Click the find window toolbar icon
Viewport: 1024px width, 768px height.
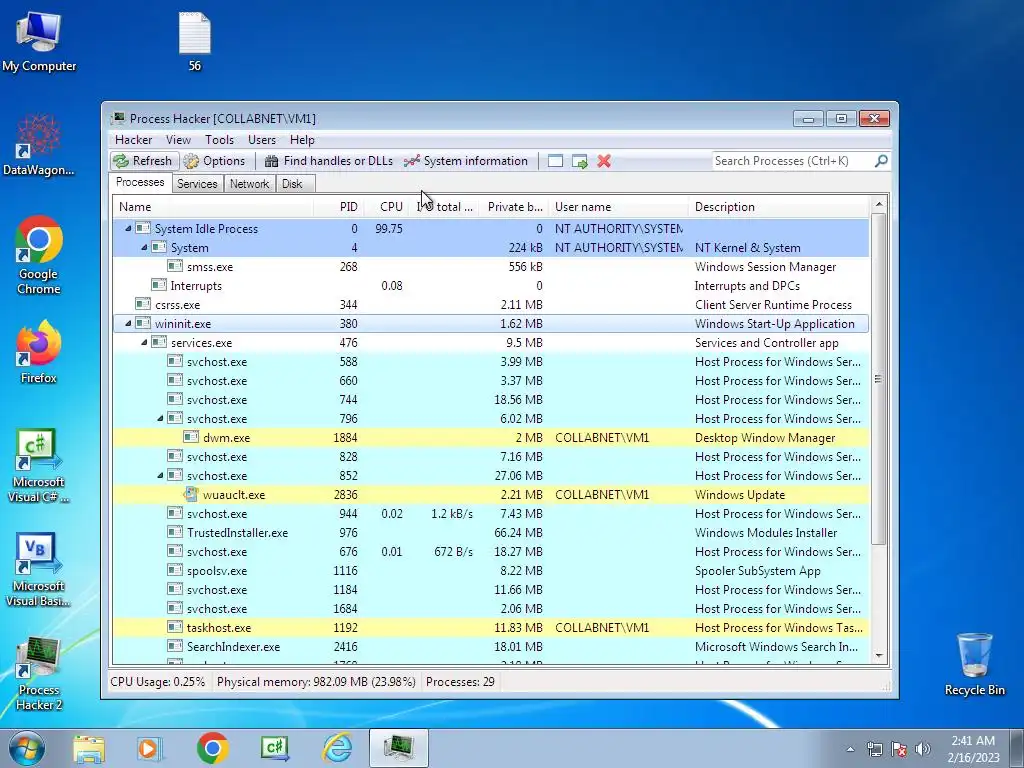pos(555,161)
